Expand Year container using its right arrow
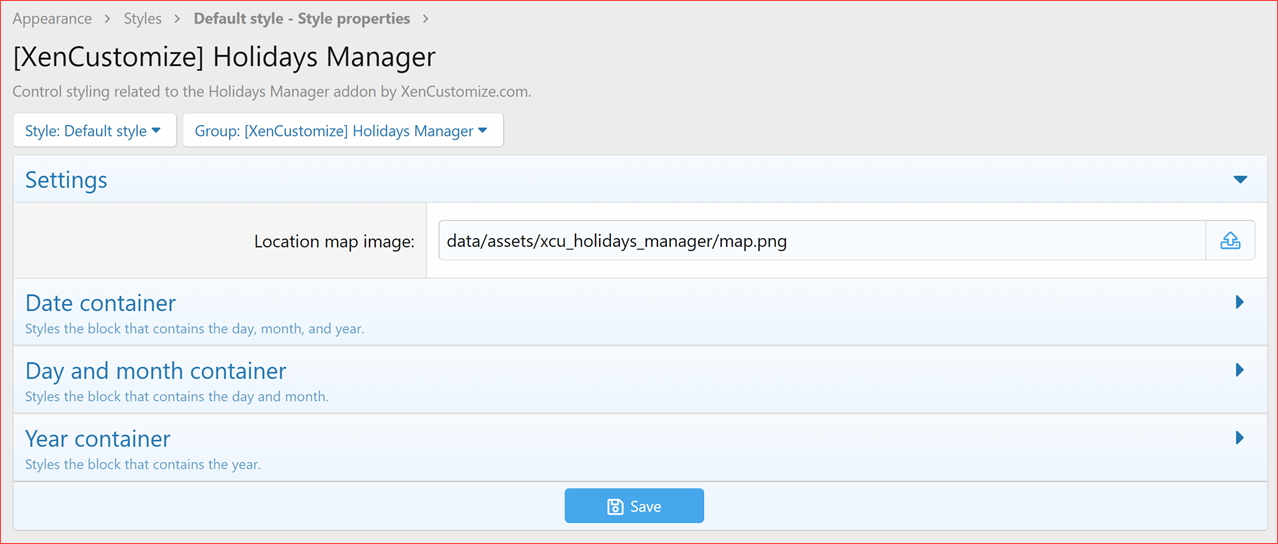Viewport: 1278px width, 544px height. pyautogui.click(x=1240, y=438)
